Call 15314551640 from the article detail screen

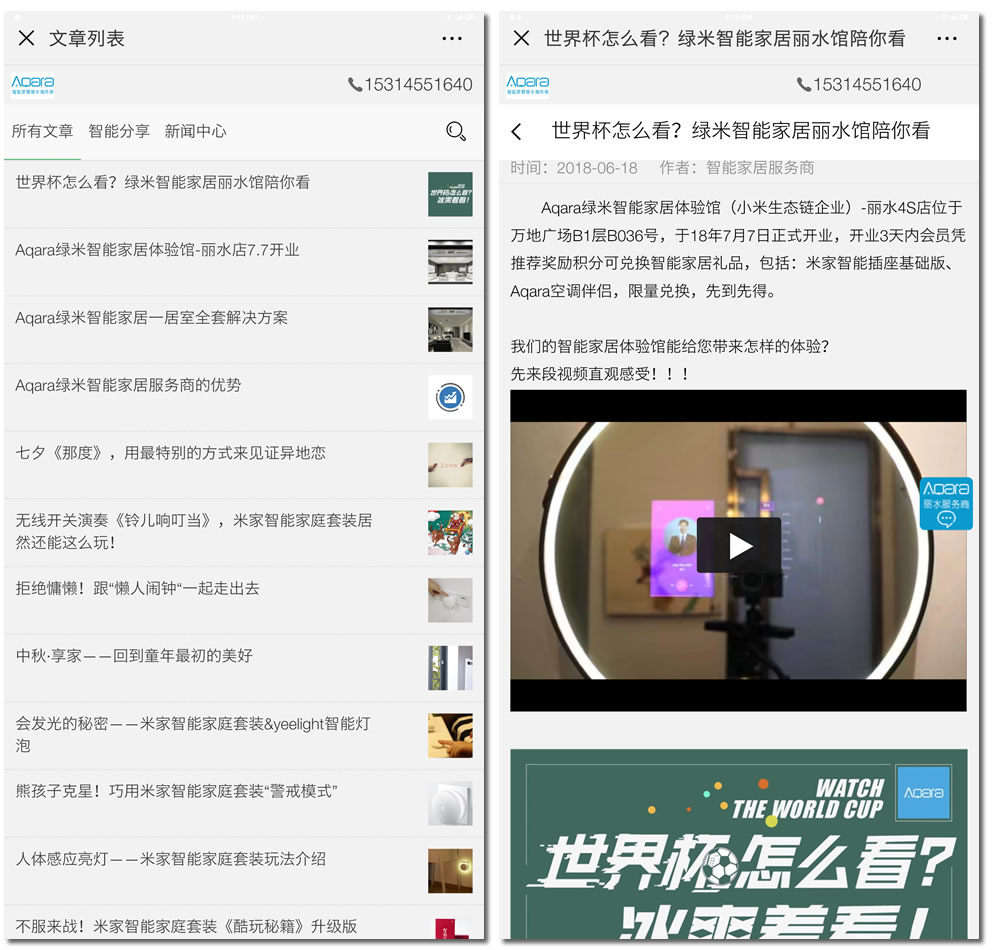click(858, 84)
